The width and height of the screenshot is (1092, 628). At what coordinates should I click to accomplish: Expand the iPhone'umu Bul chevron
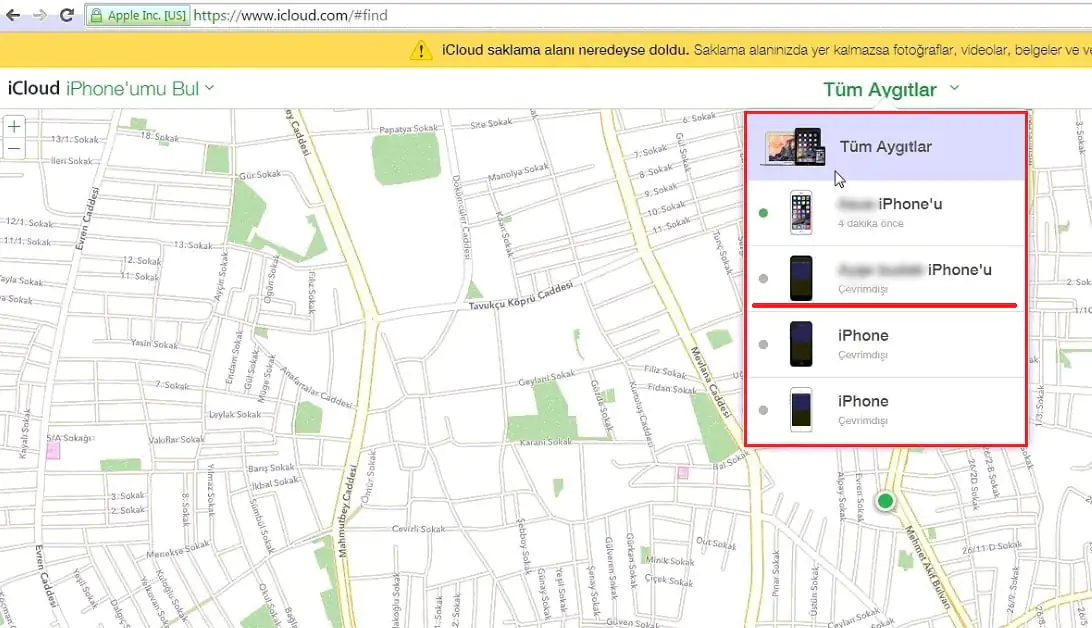coord(209,88)
